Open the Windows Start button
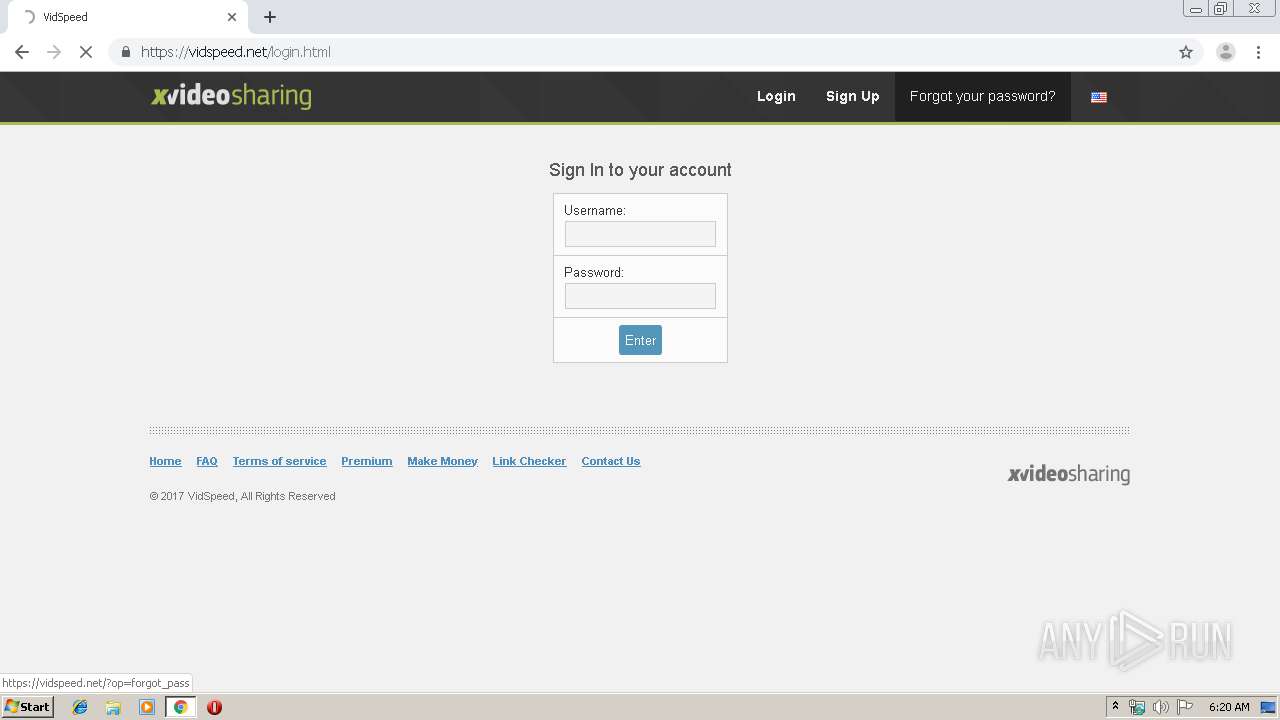The image size is (1280, 720). click(x=27, y=707)
